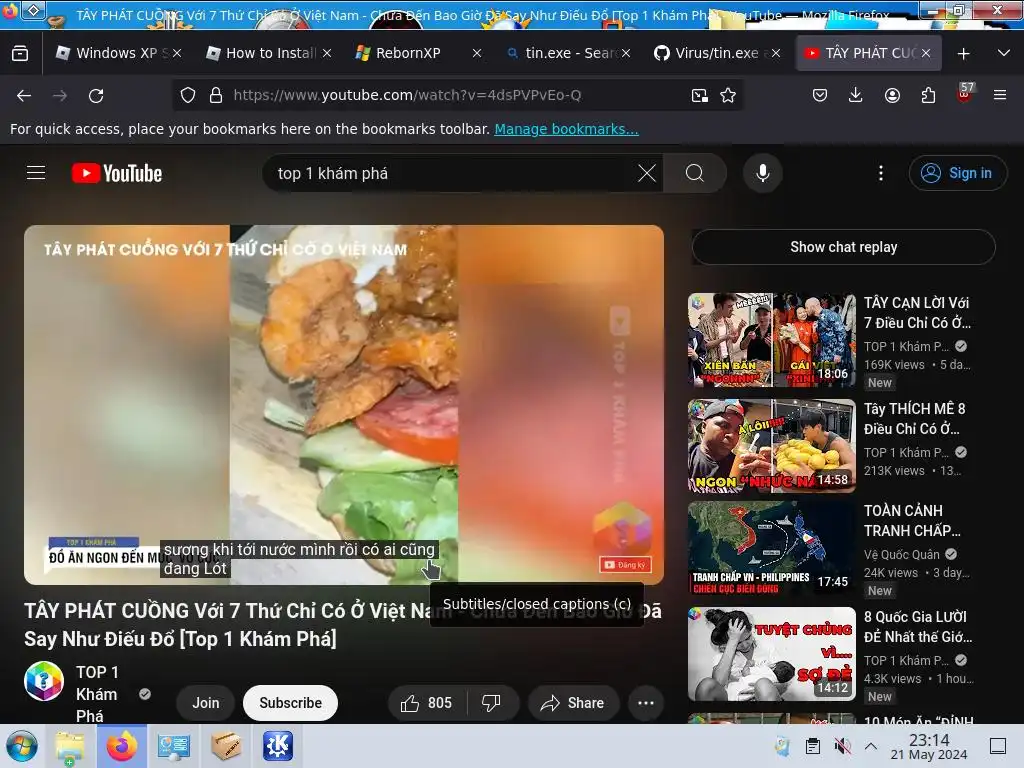Open the extensions puzzle menu

(928, 95)
